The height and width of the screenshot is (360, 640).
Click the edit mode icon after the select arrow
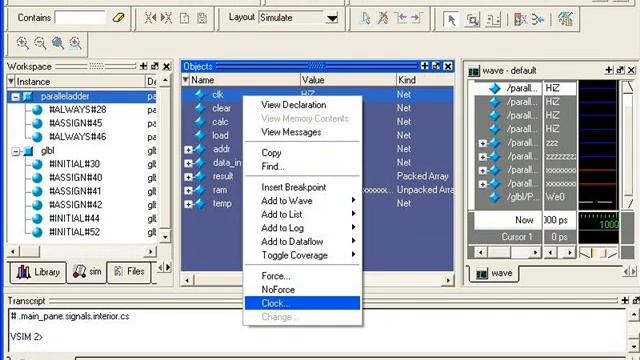[493, 19]
